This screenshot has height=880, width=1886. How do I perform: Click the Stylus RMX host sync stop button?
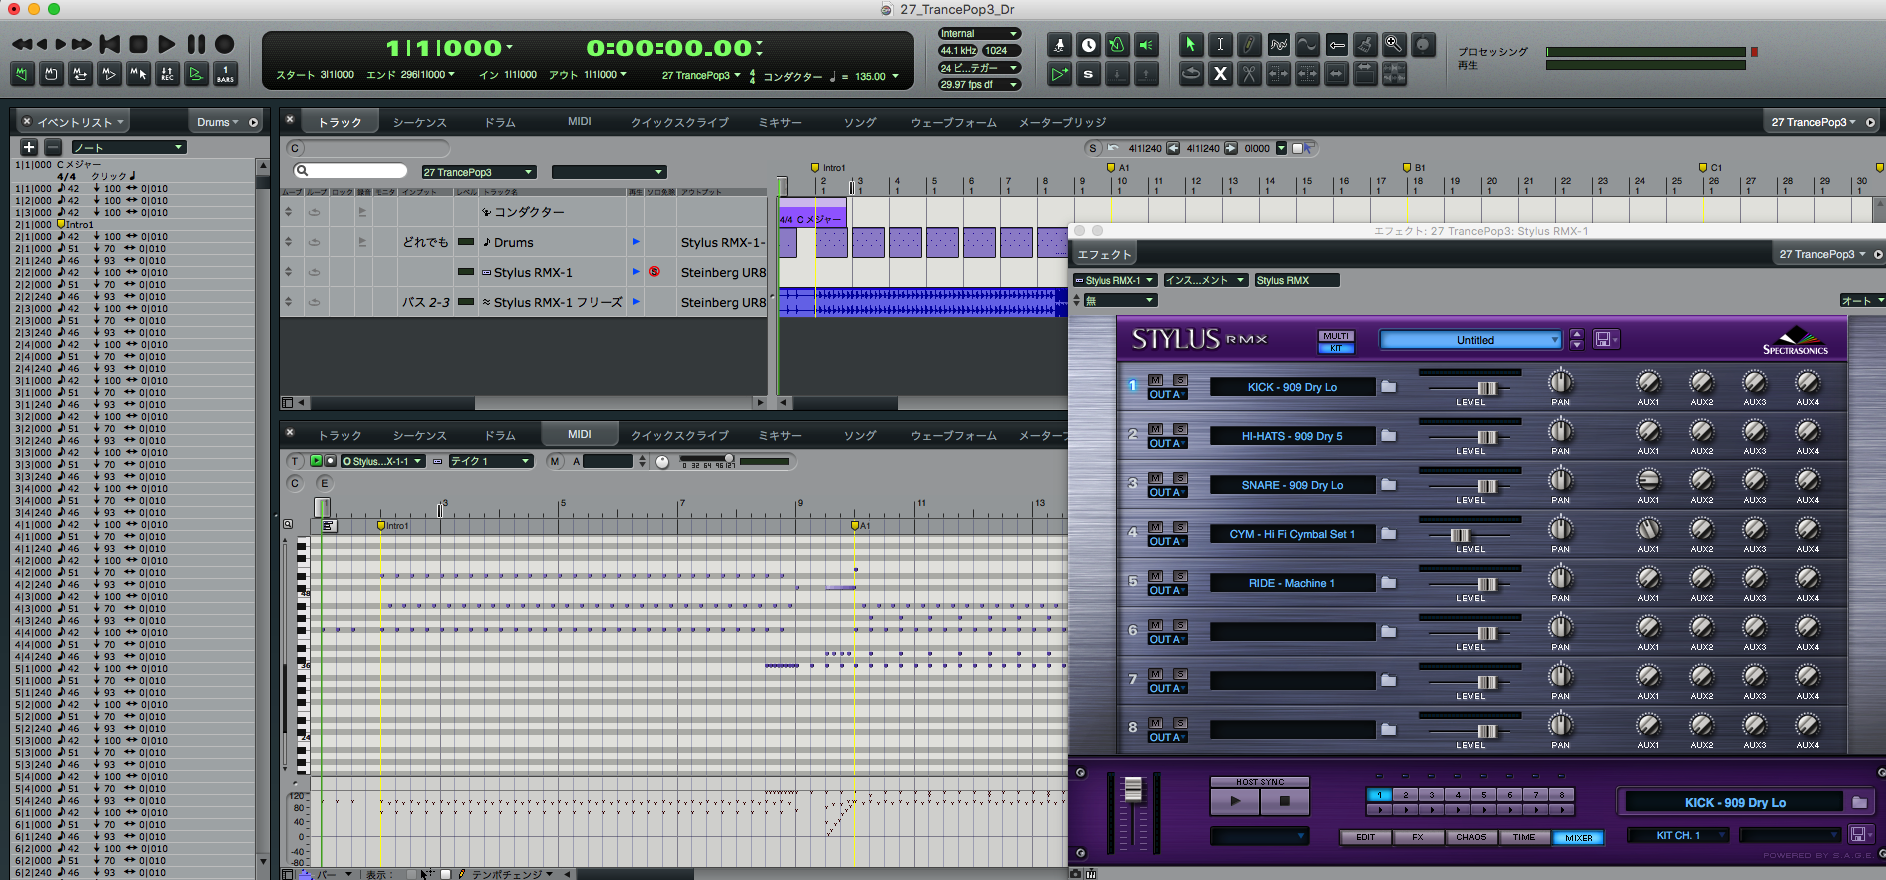click(x=1285, y=801)
